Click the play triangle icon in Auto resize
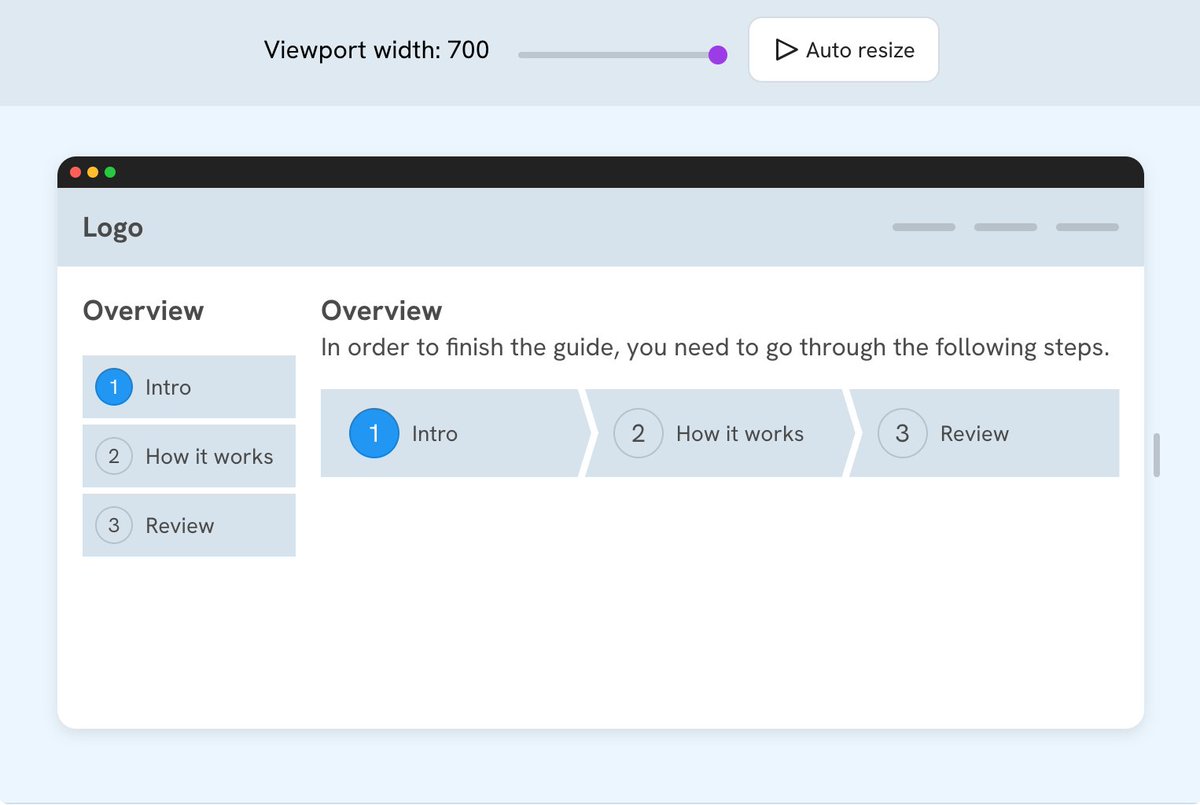Image resolution: width=1200 pixels, height=805 pixels. click(x=786, y=50)
